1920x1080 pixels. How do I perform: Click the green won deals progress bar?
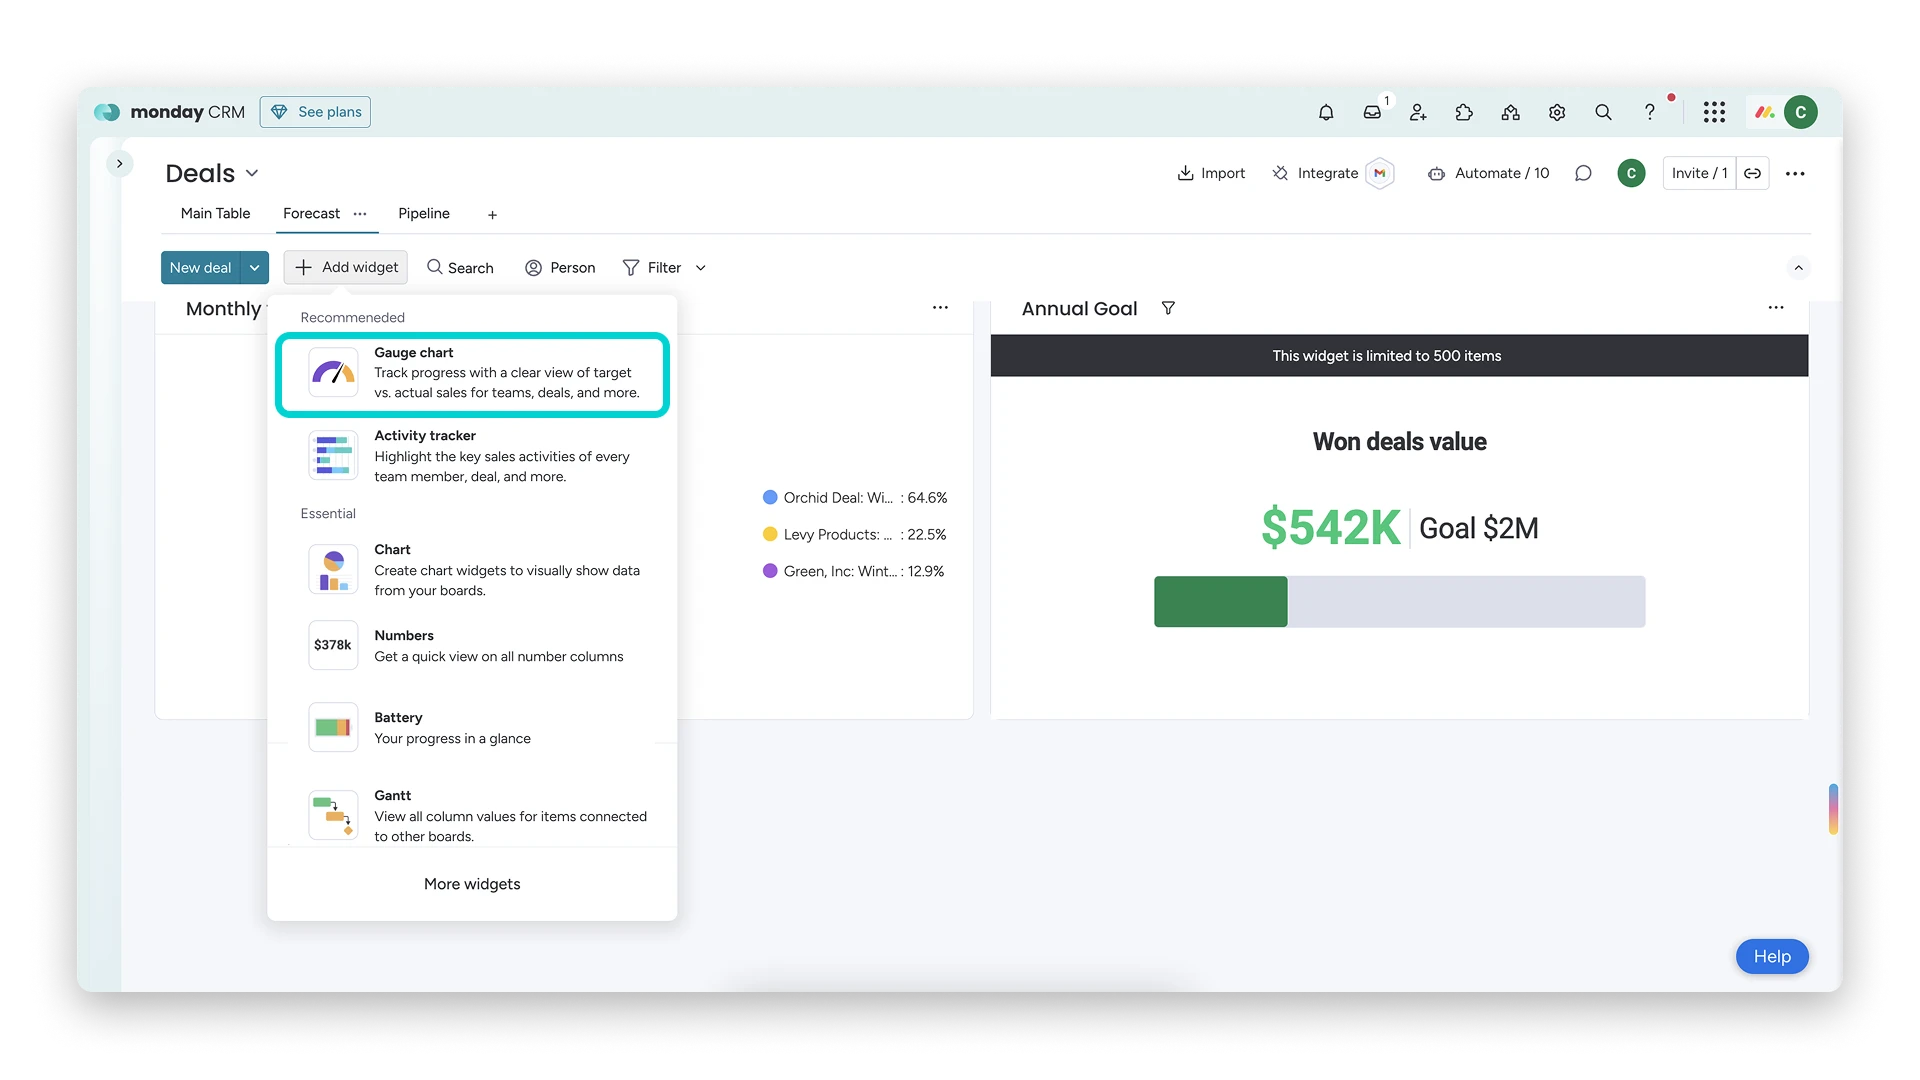[x=1220, y=602]
